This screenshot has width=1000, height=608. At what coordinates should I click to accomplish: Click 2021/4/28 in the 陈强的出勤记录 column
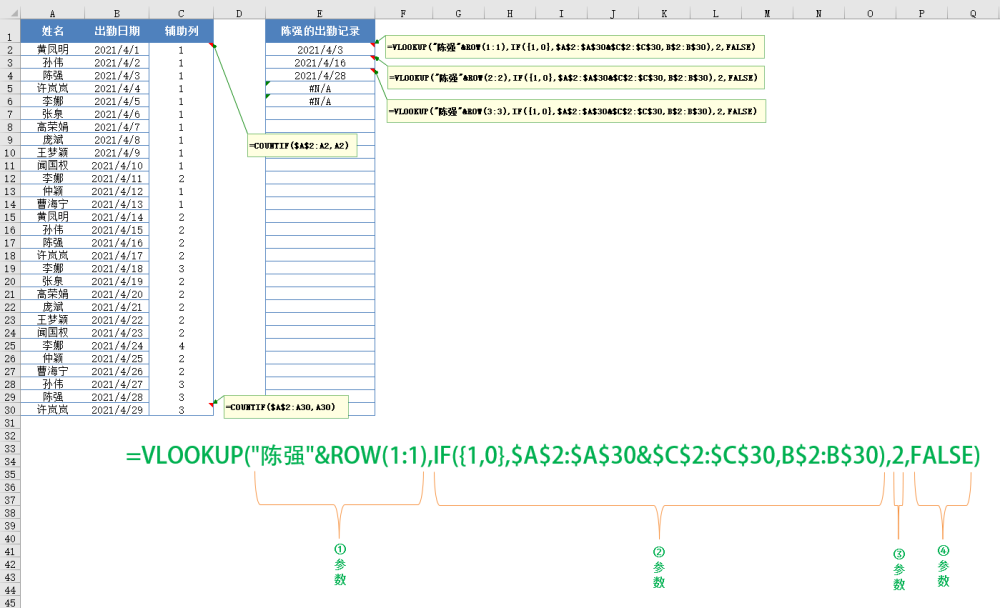tap(320, 75)
